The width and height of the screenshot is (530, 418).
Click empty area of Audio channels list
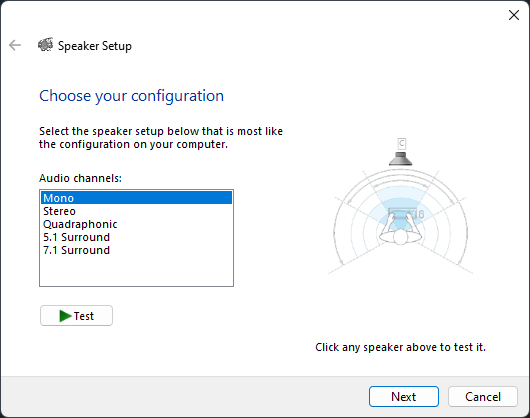[137, 271]
